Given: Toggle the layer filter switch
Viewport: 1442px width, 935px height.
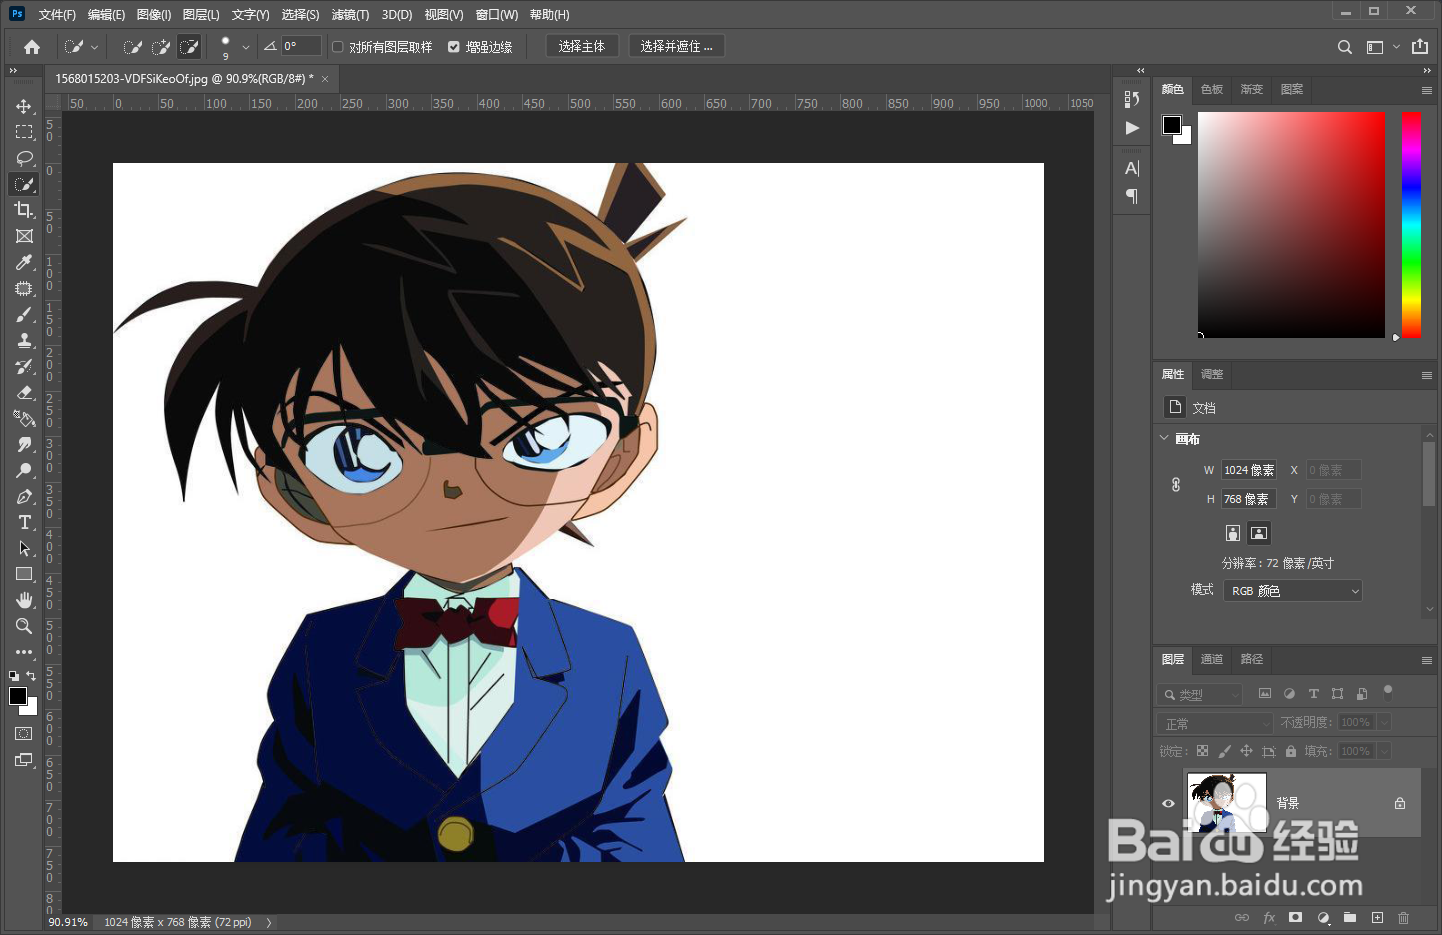Looking at the screenshot, I should point(1388,690).
